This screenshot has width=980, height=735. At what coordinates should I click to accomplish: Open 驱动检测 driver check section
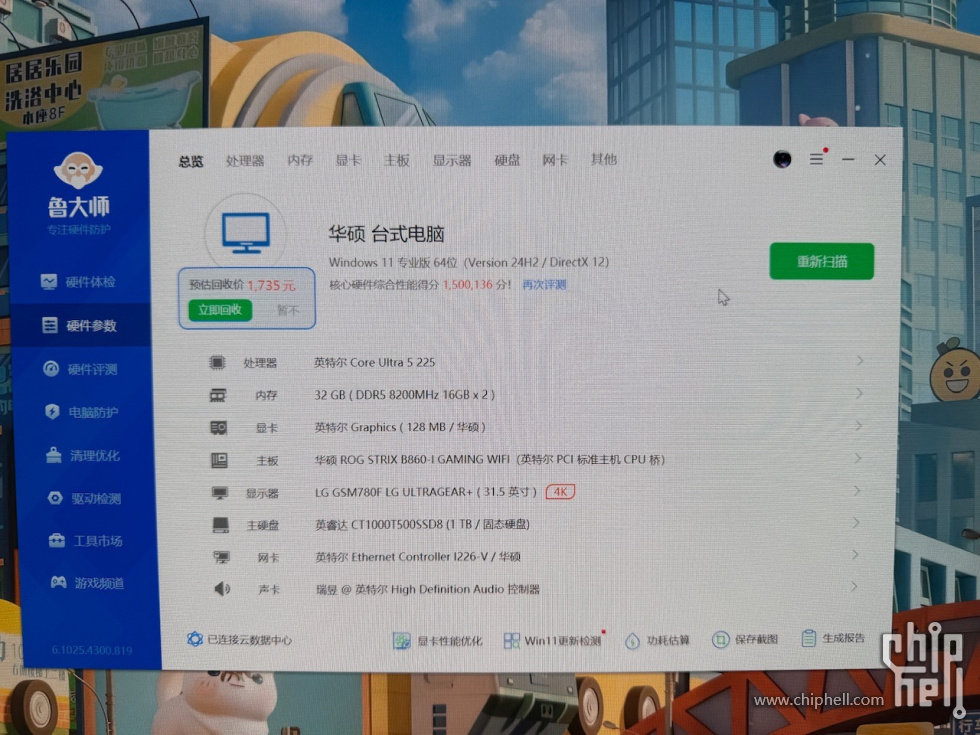pyautogui.click(x=84, y=498)
